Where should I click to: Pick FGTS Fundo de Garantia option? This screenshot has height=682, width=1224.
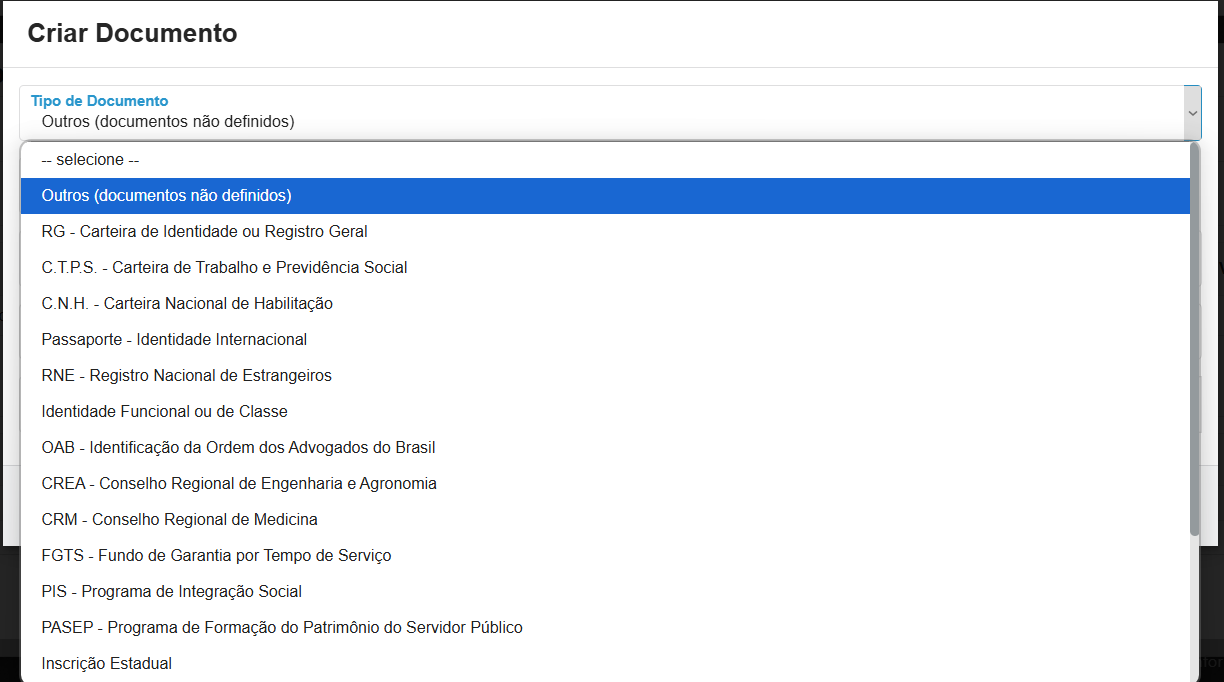(x=216, y=556)
